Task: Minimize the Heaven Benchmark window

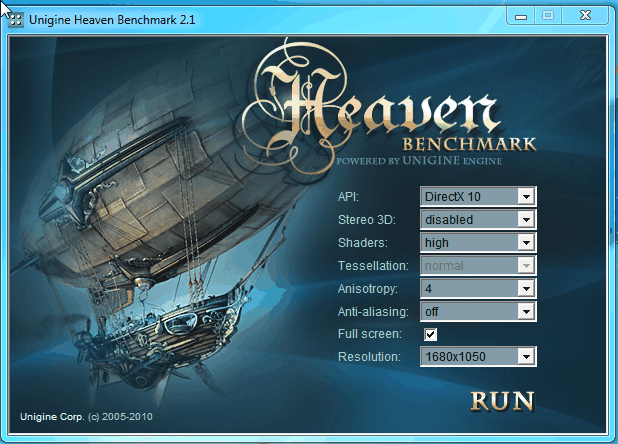Action: point(521,16)
